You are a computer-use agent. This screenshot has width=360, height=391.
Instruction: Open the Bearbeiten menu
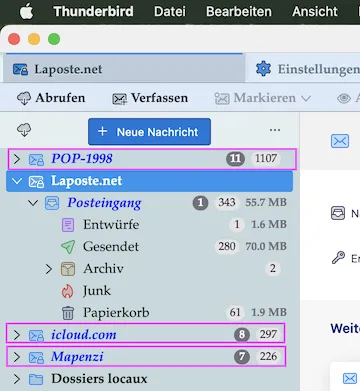239,12
